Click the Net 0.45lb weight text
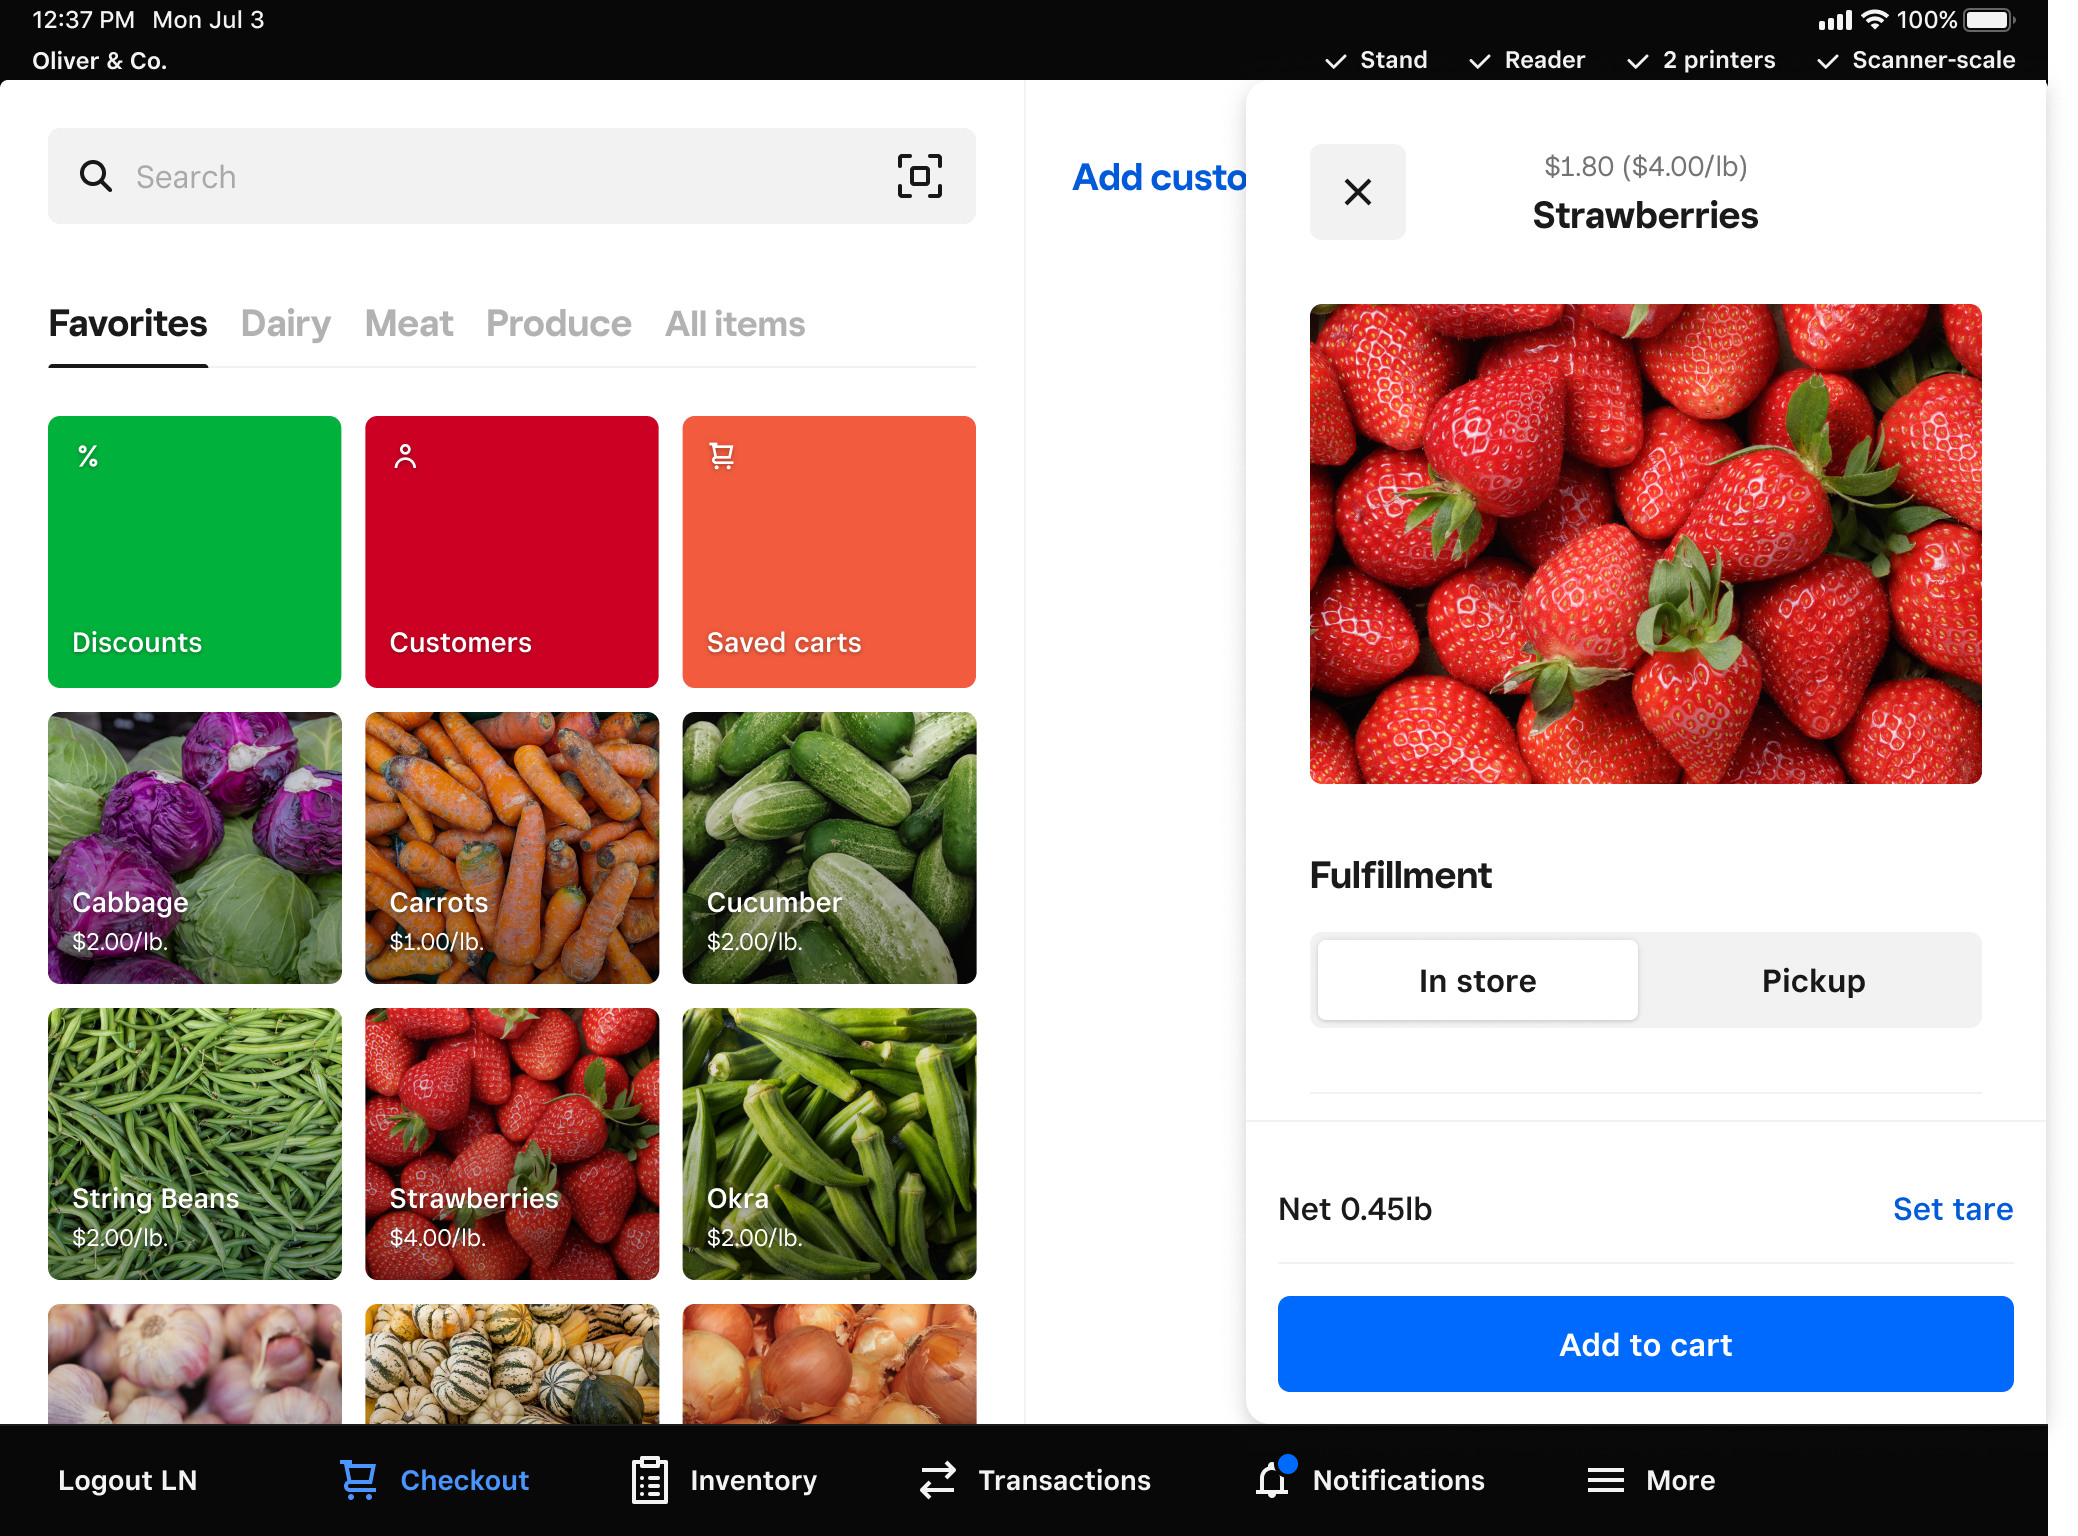The width and height of the screenshot is (2078, 1536). (1355, 1209)
